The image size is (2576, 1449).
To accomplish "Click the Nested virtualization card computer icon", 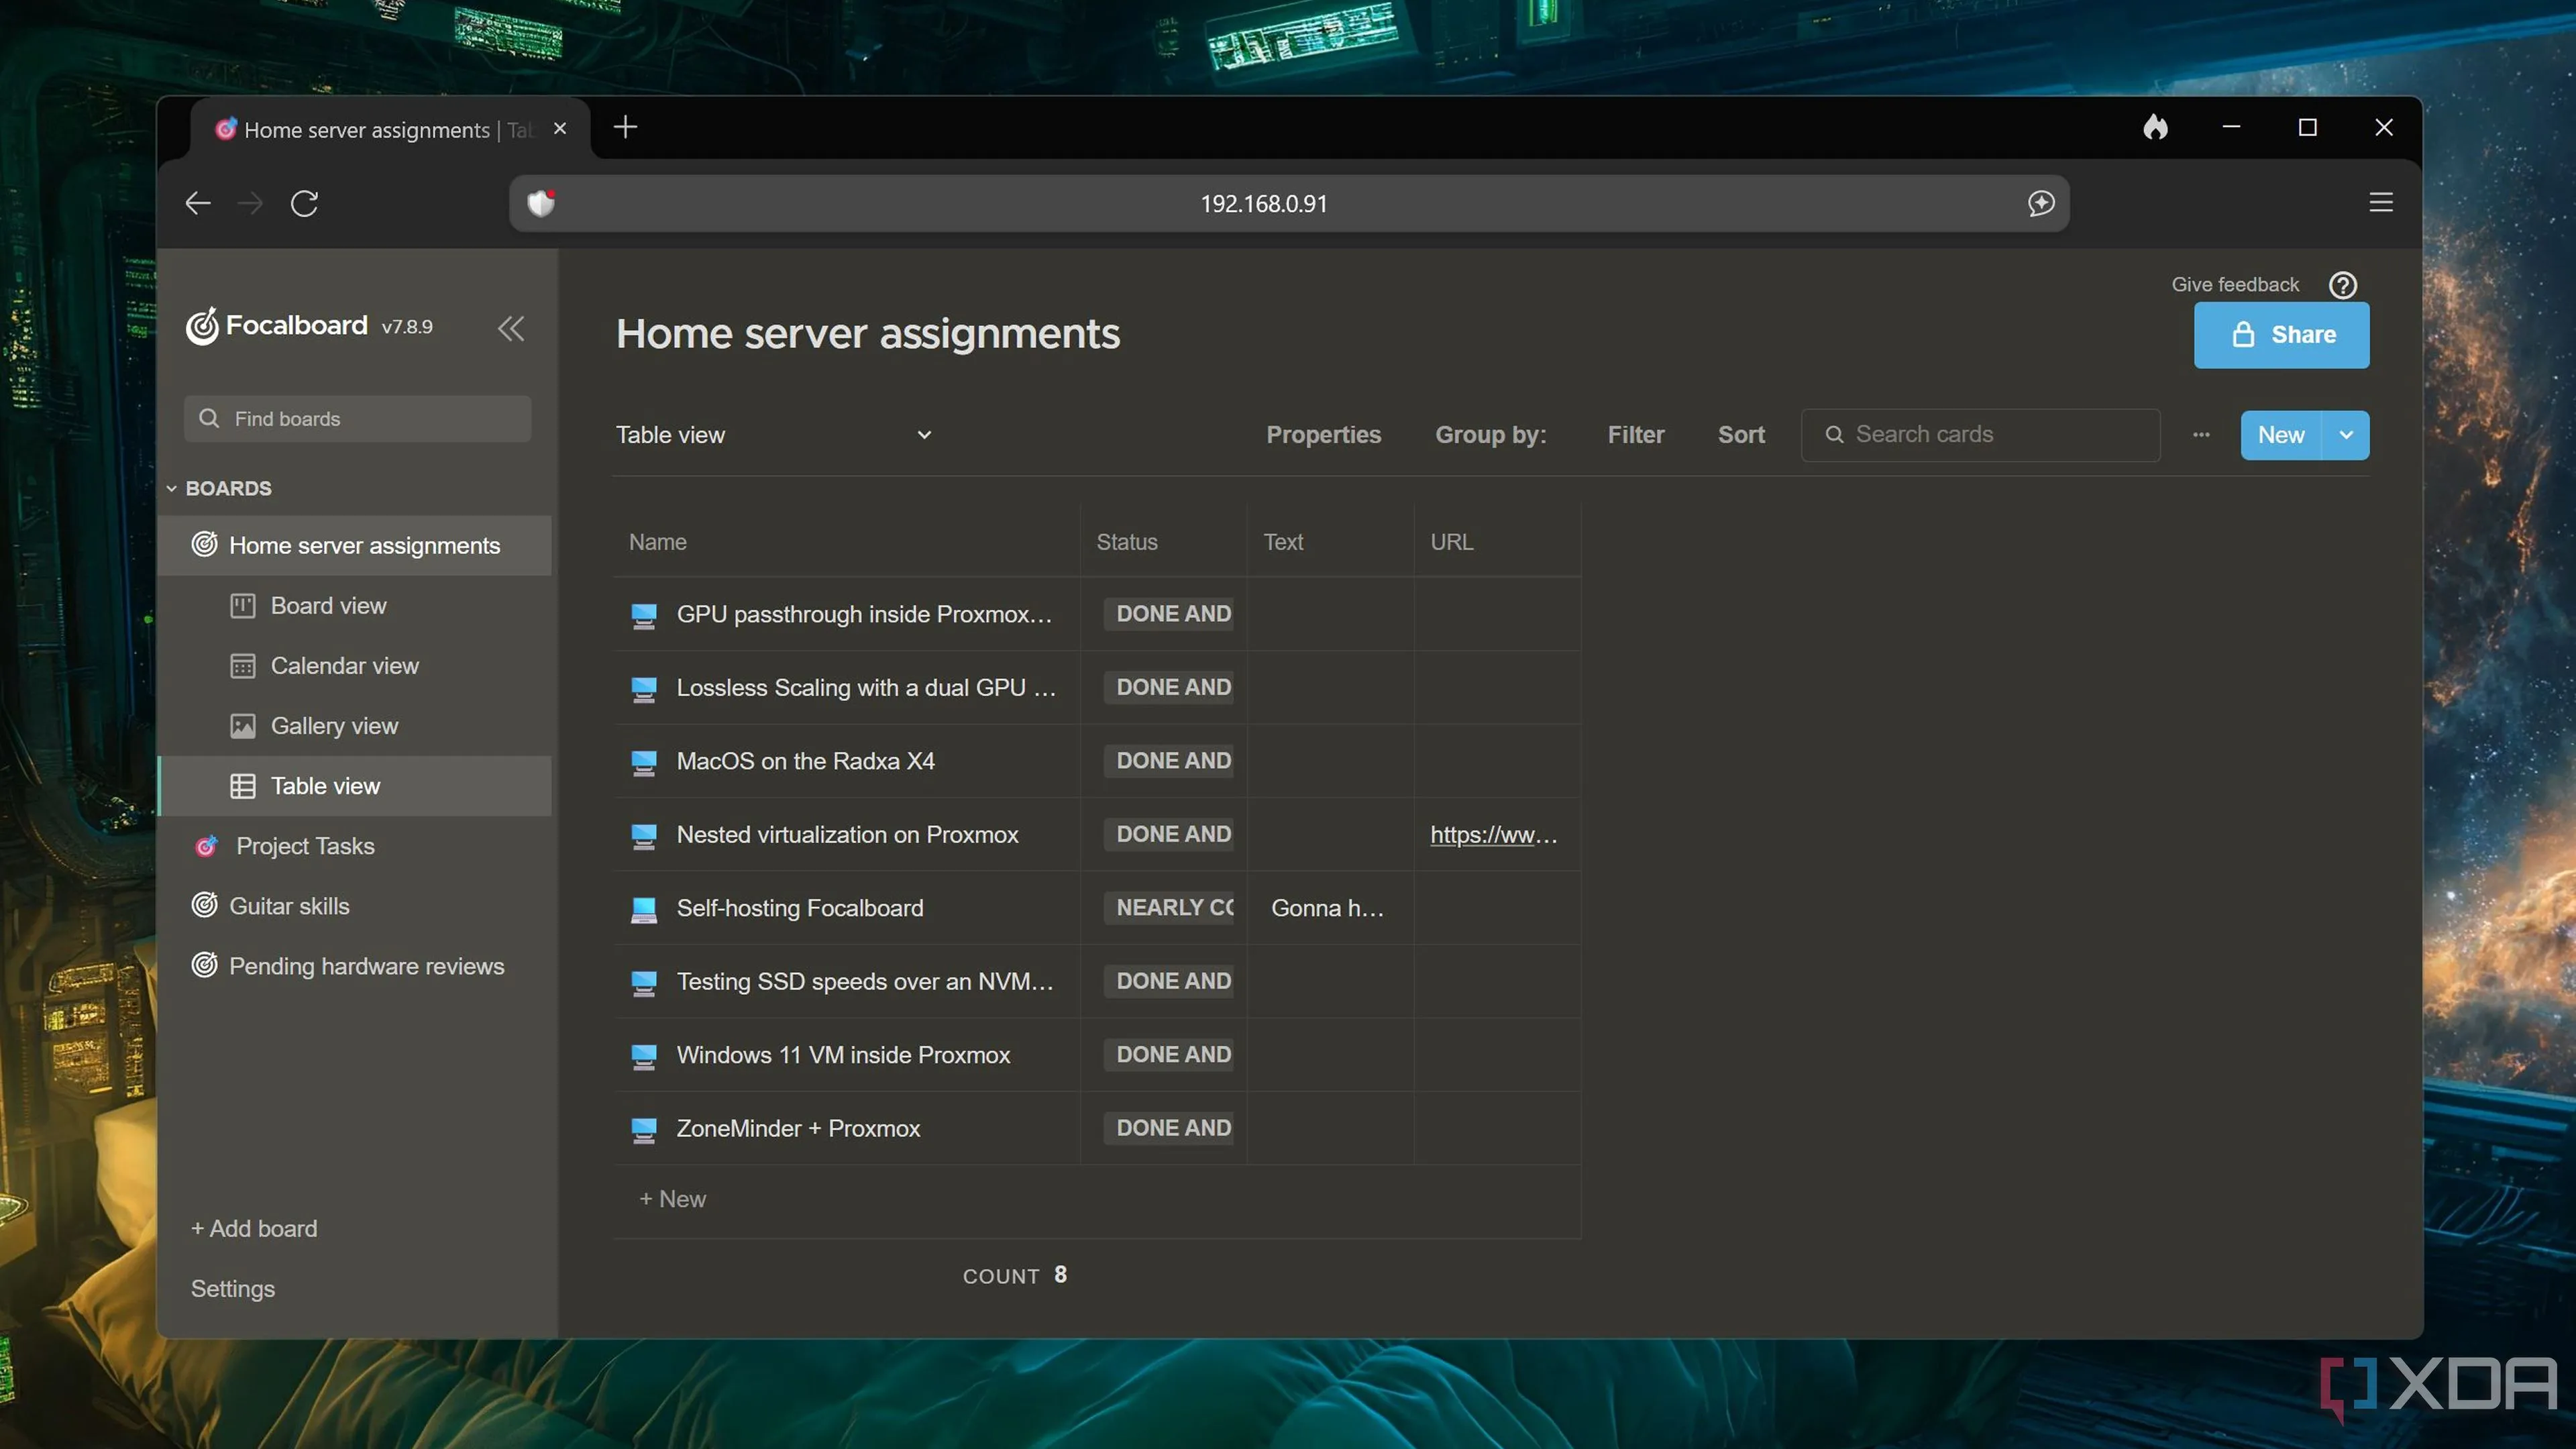I will tap(644, 836).
